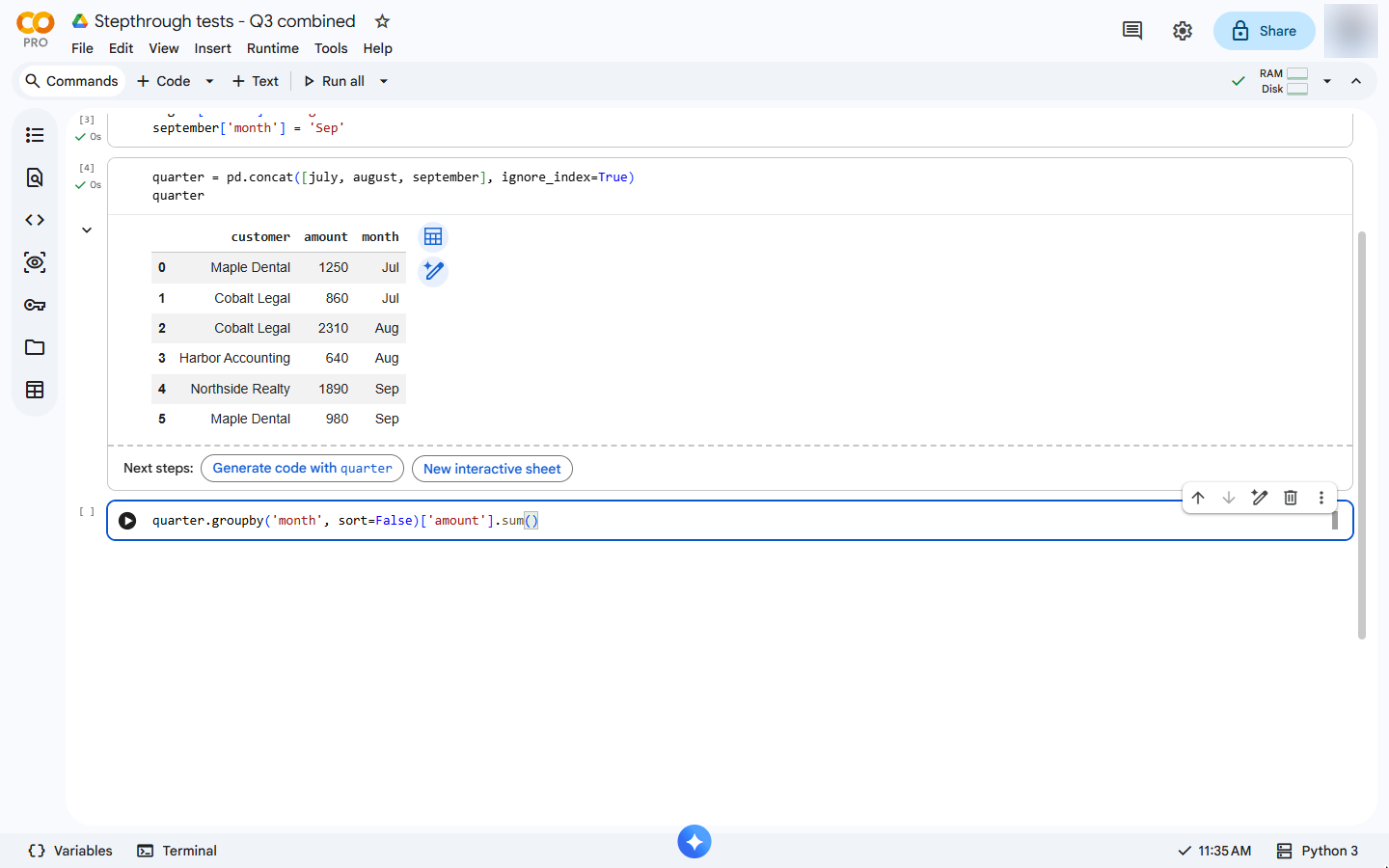
Task: Open the Runtime menu
Action: (273, 48)
